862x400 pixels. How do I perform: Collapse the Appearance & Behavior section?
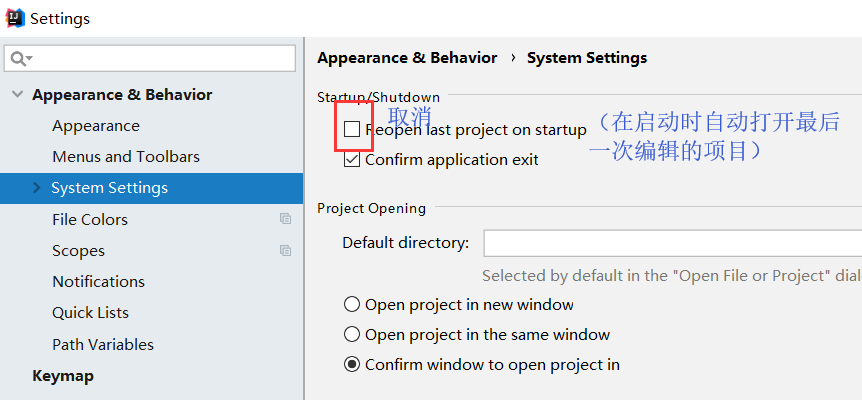click(x=18, y=95)
